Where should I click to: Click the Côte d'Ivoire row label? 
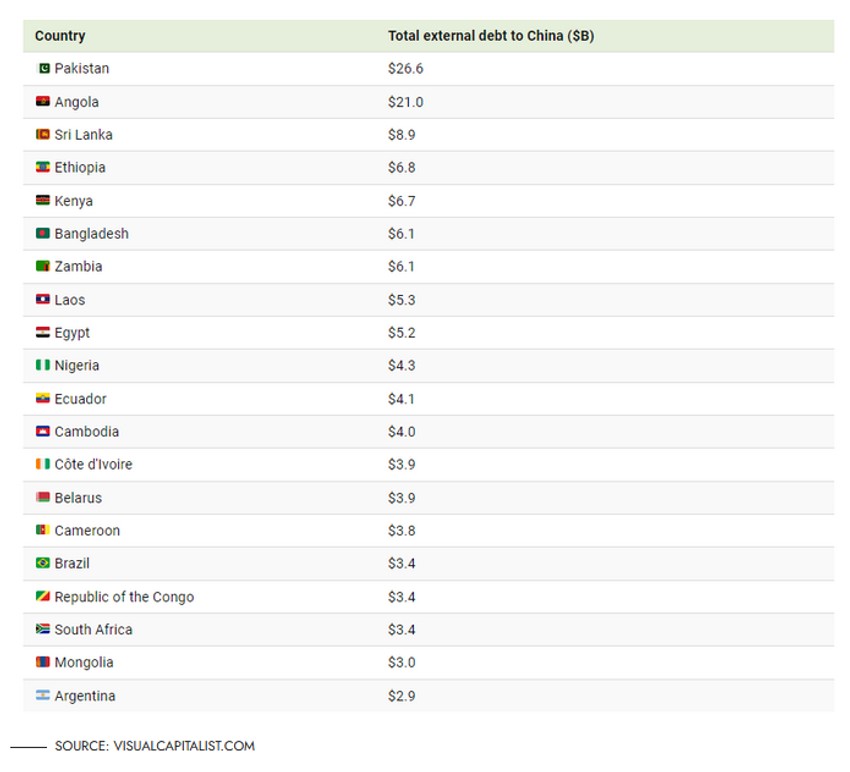coord(93,464)
